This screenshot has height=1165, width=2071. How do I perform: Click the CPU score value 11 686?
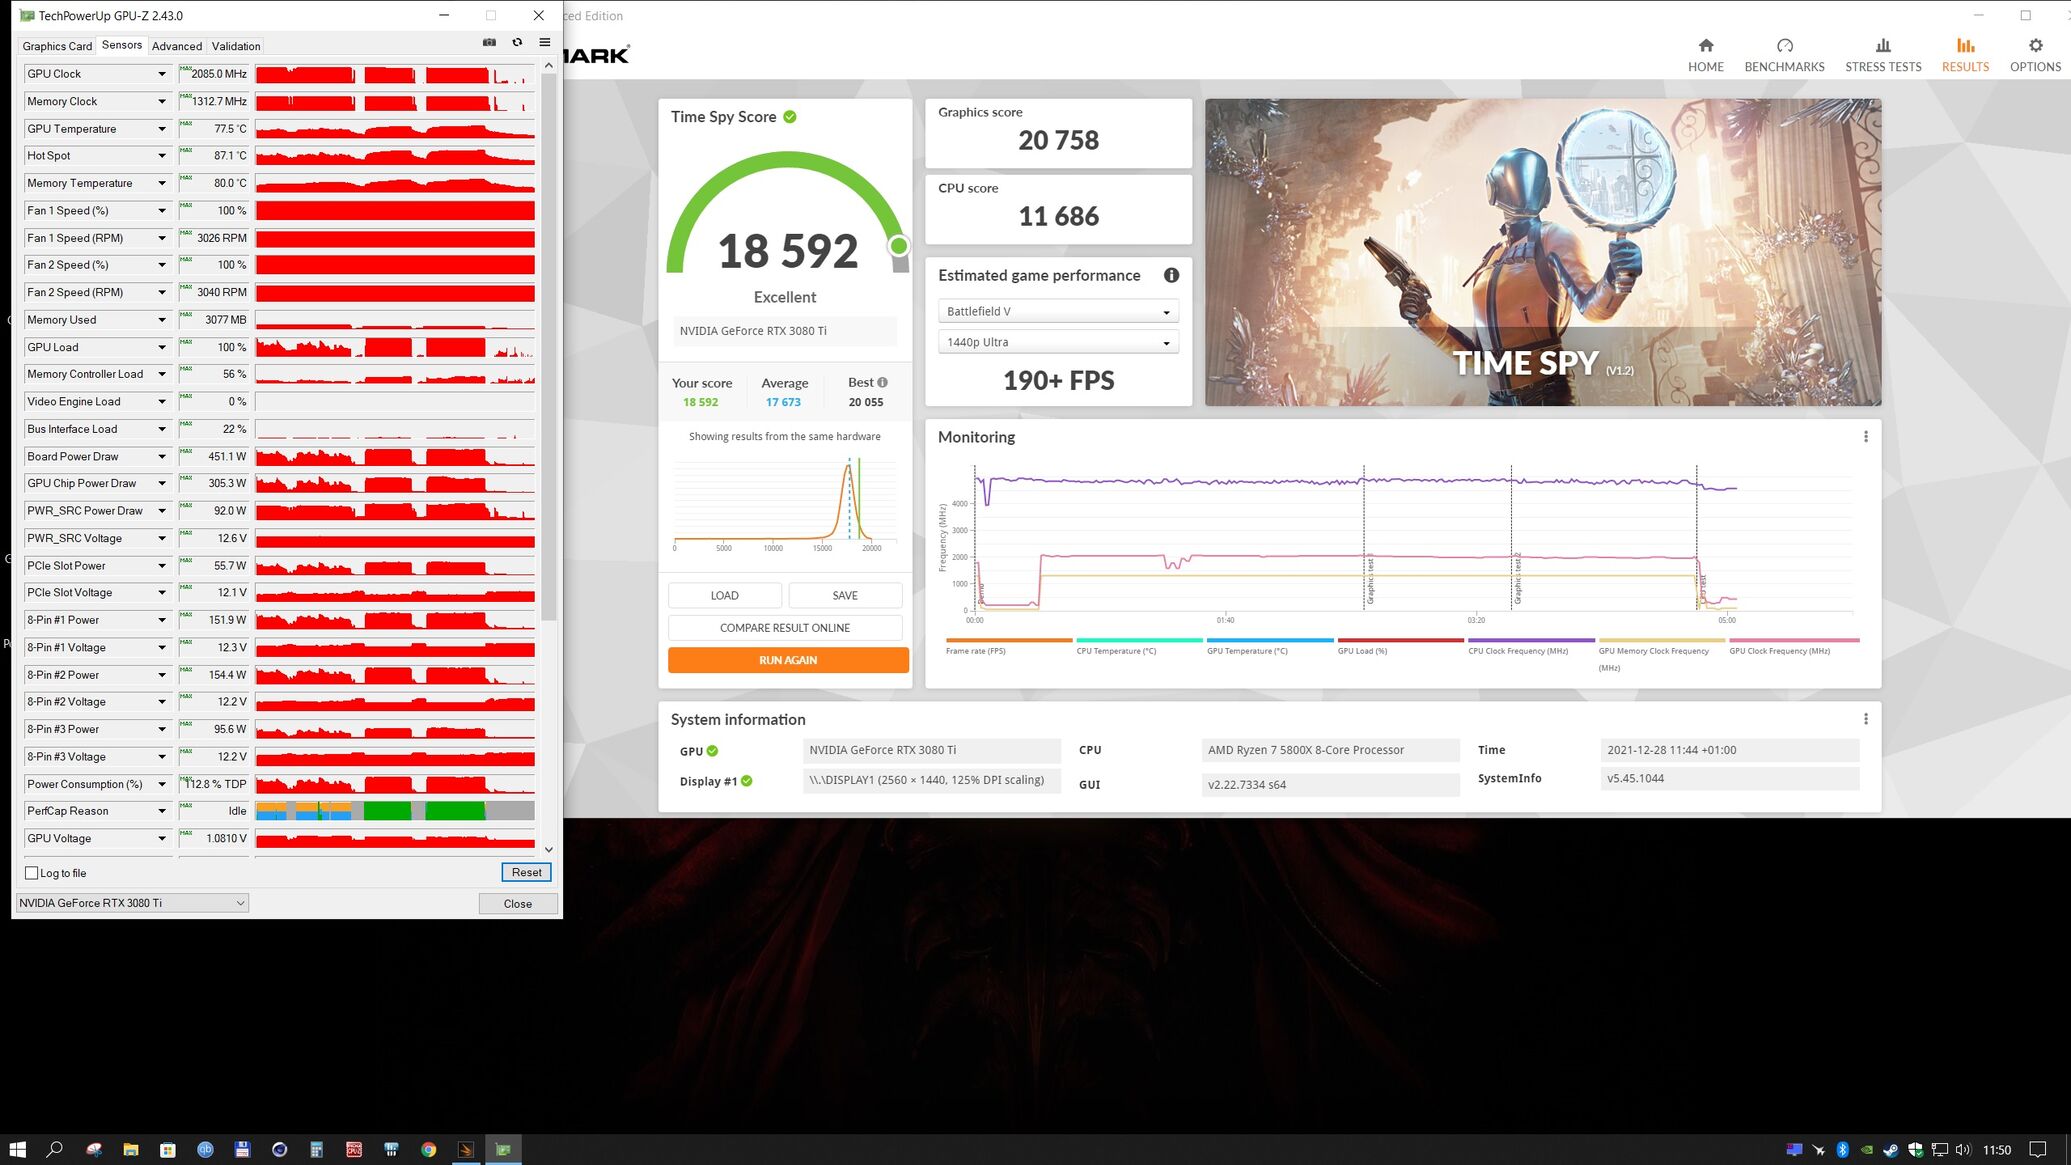tap(1058, 216)
